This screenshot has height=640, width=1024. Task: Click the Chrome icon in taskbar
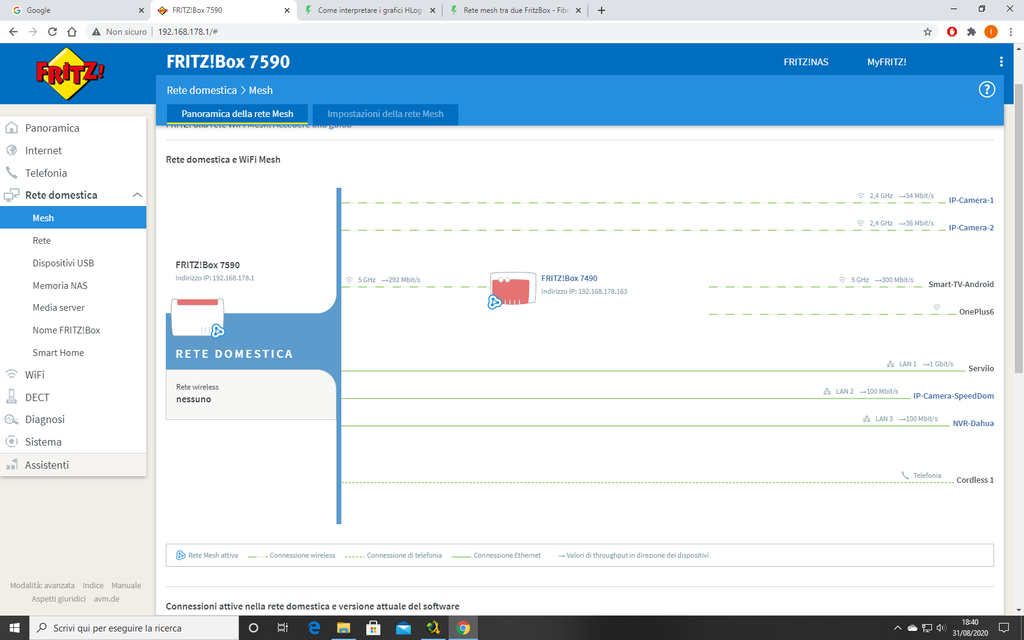(x=463, y=628)
